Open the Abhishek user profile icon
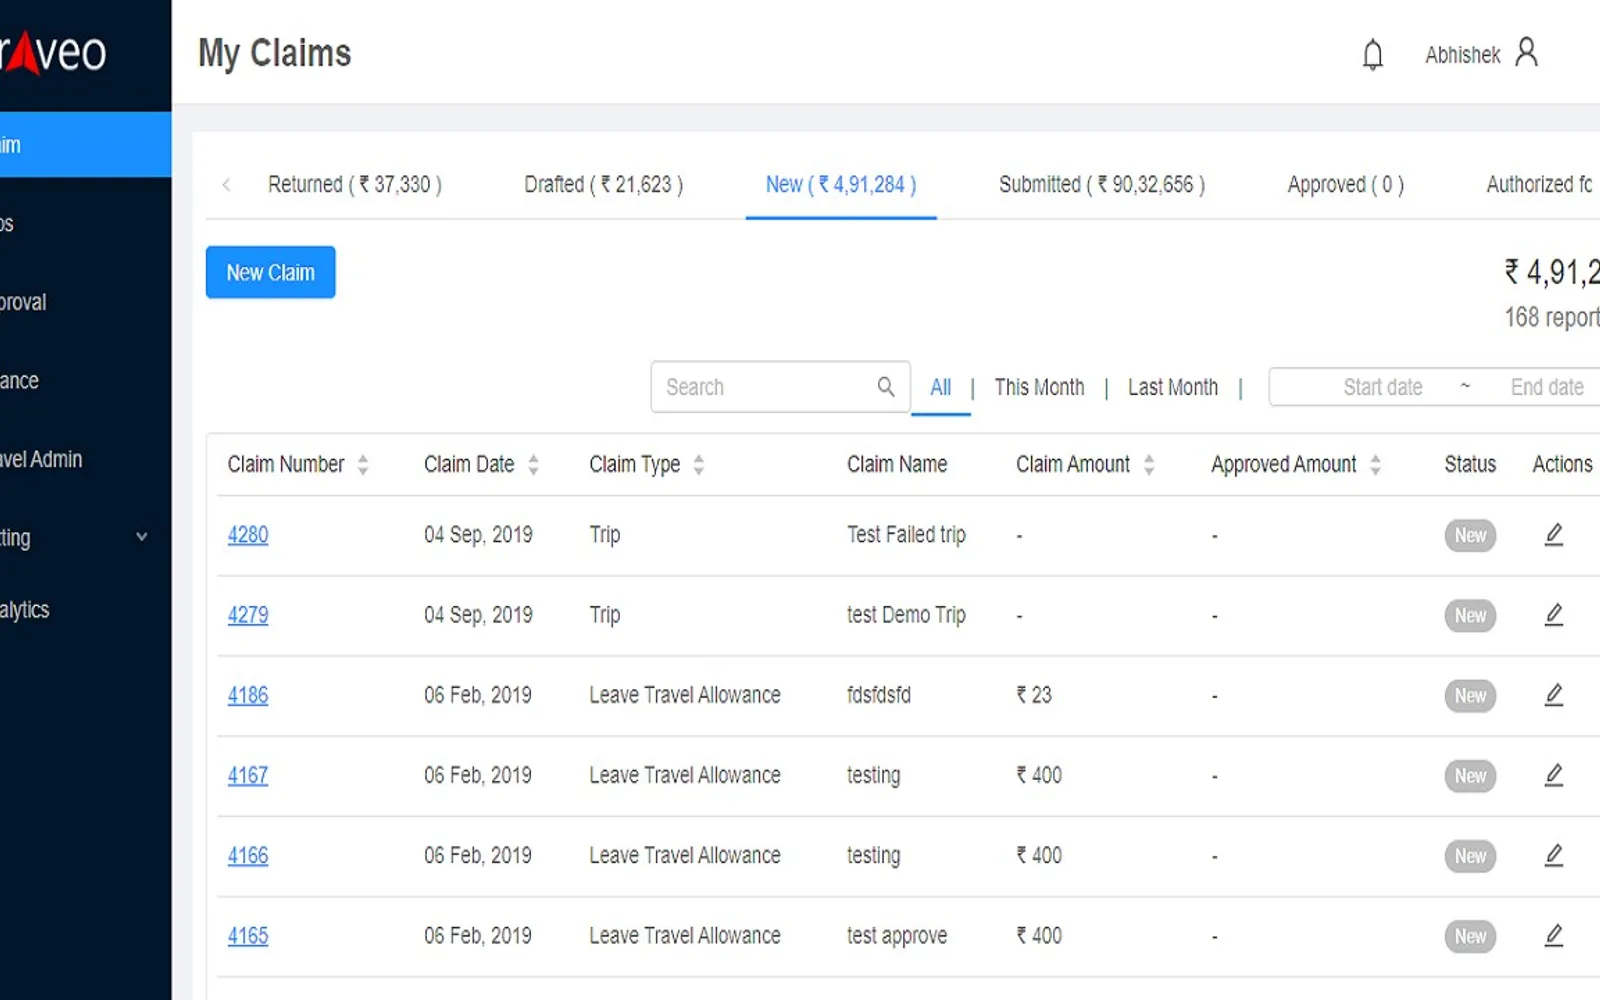1600x1000 pixels. [x=1526, y=52]
